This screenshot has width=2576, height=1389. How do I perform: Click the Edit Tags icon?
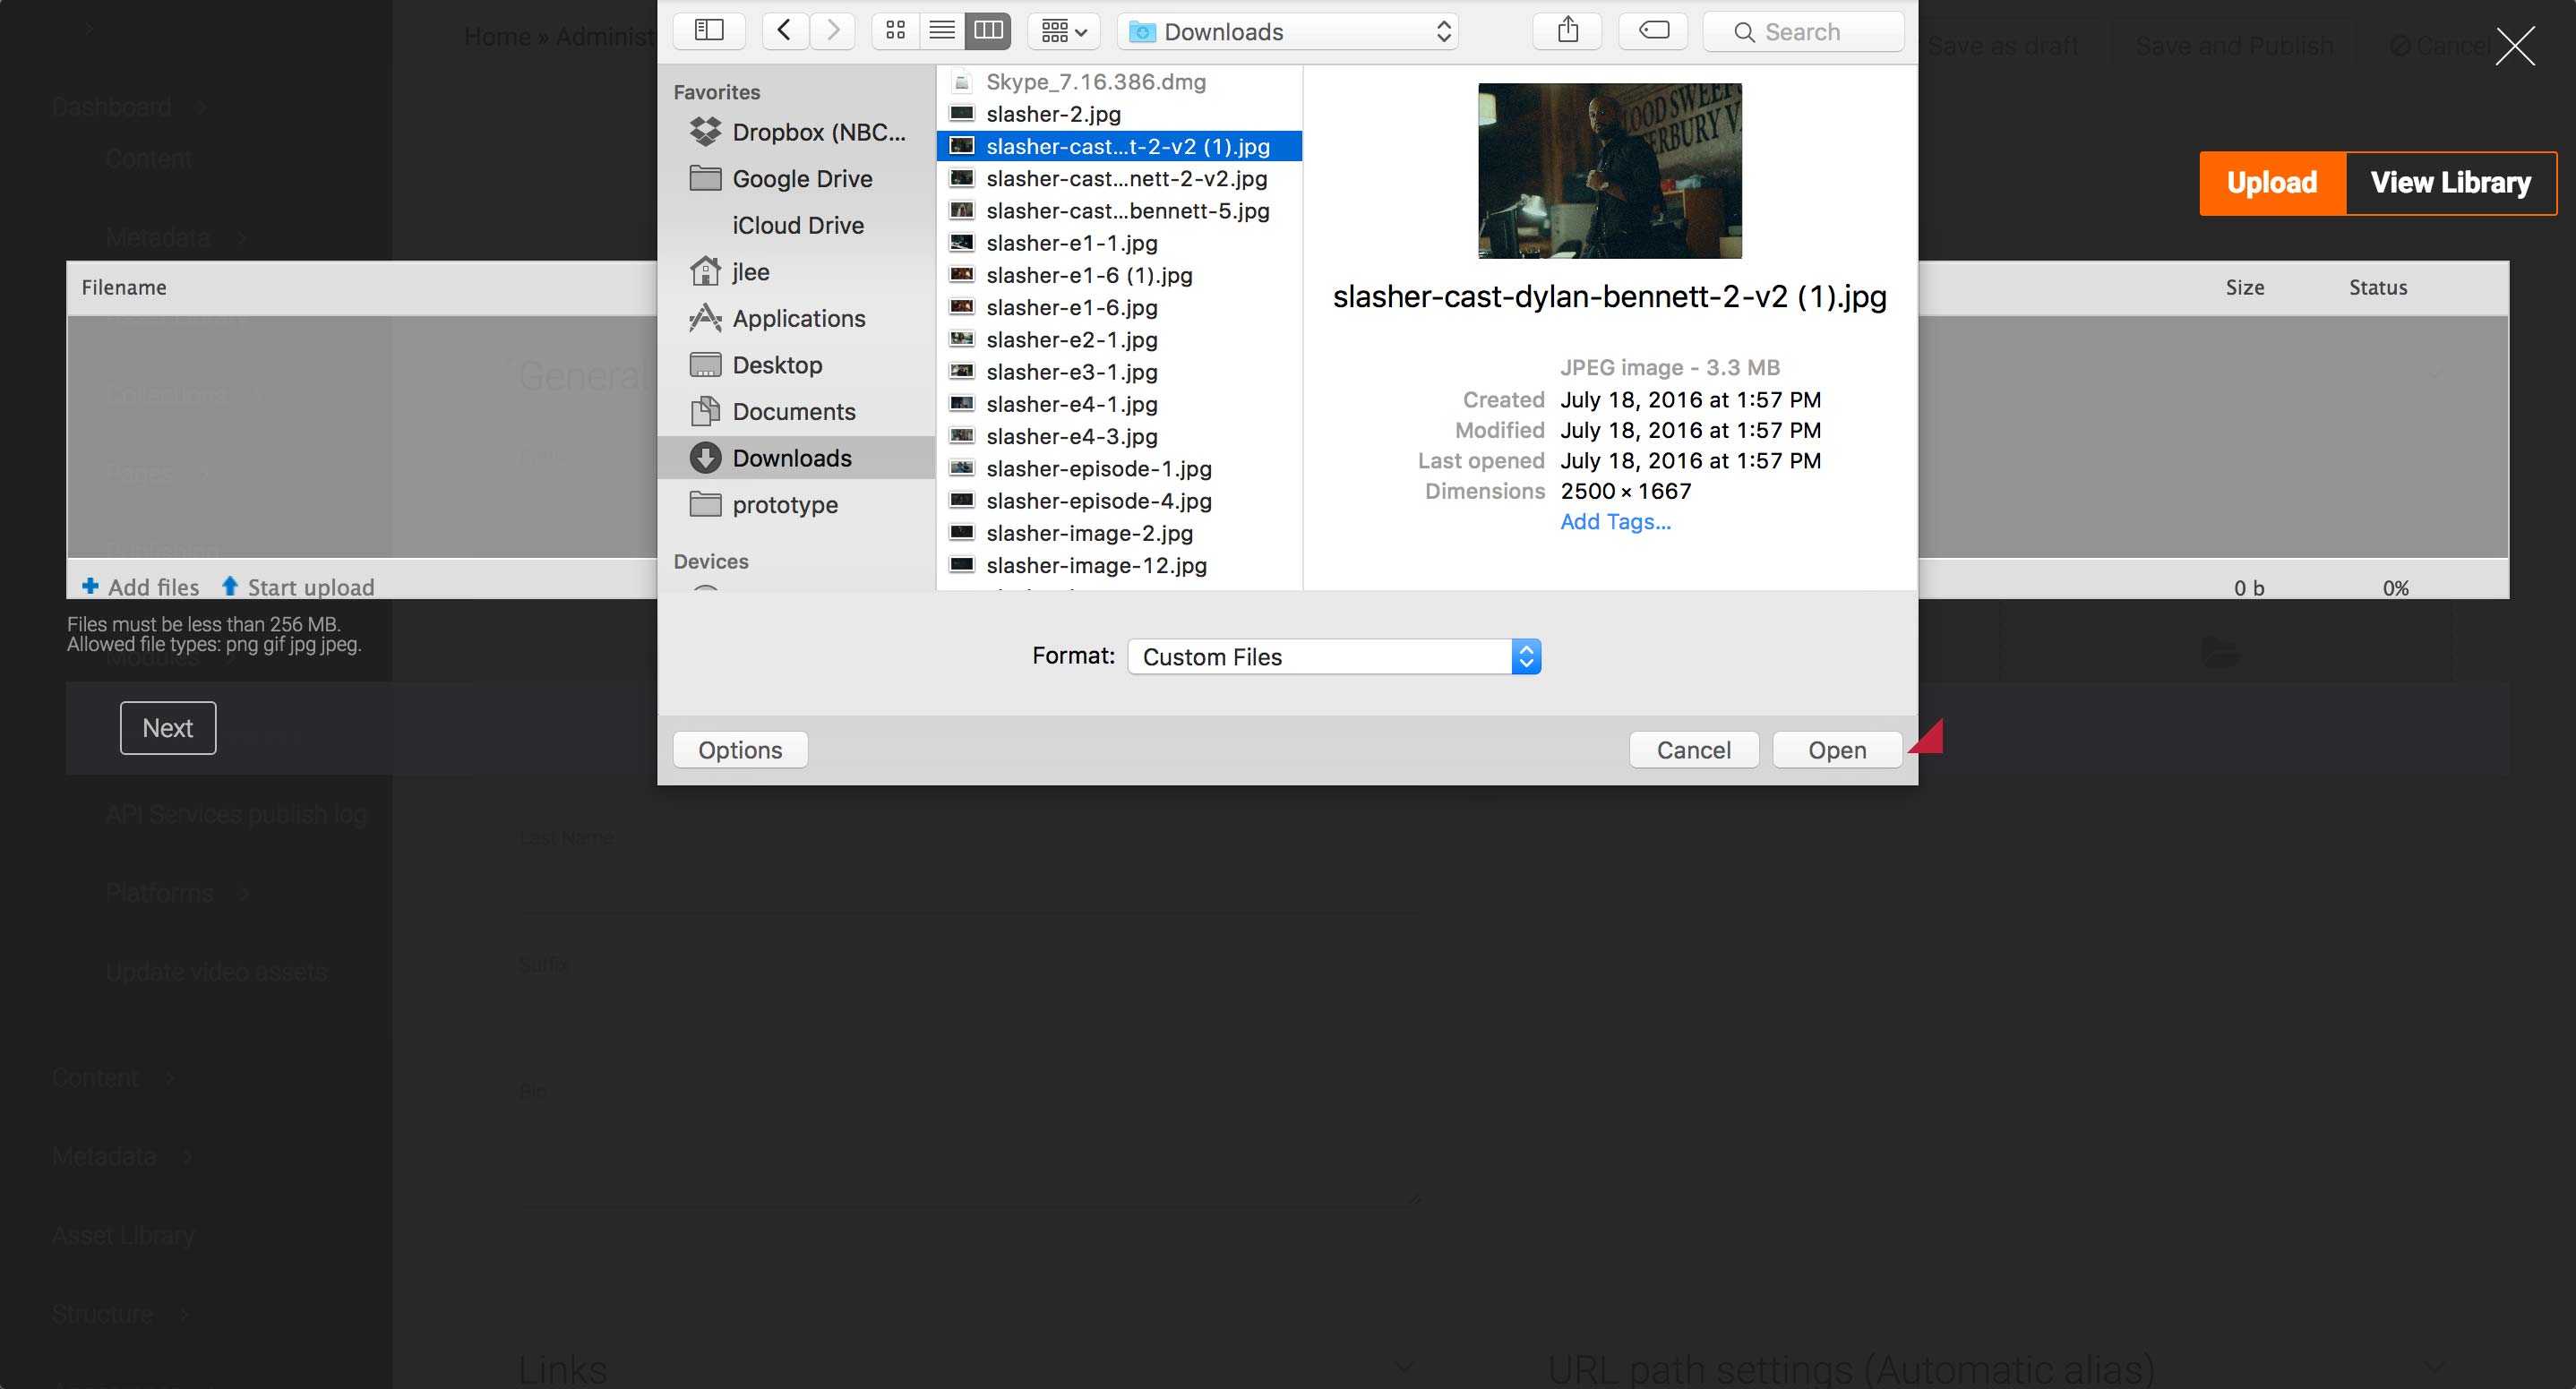point(1654,31)
